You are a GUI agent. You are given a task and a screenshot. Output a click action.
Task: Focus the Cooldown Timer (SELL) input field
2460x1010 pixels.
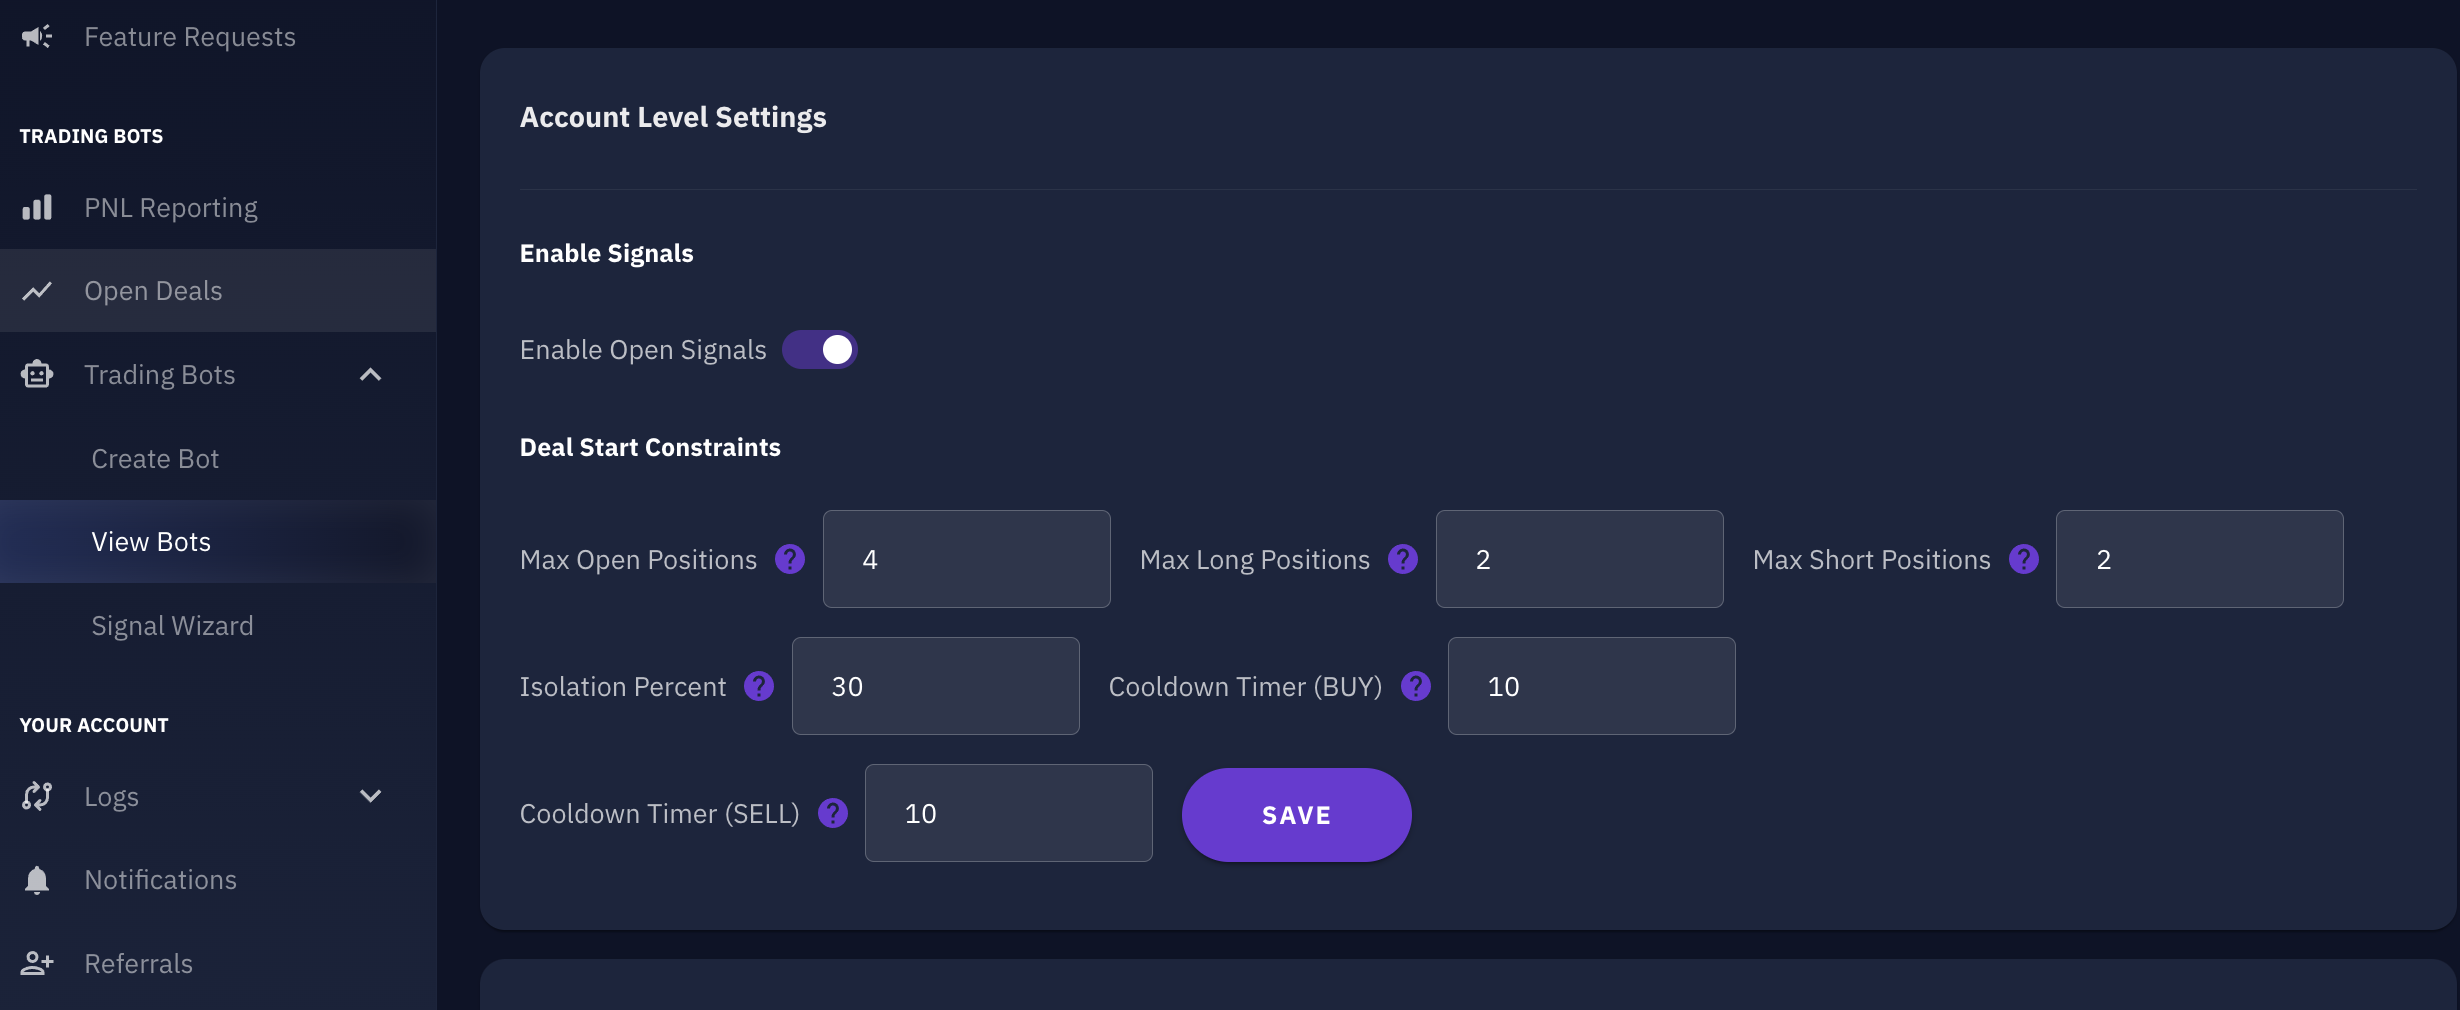(x=1008, y=813)
